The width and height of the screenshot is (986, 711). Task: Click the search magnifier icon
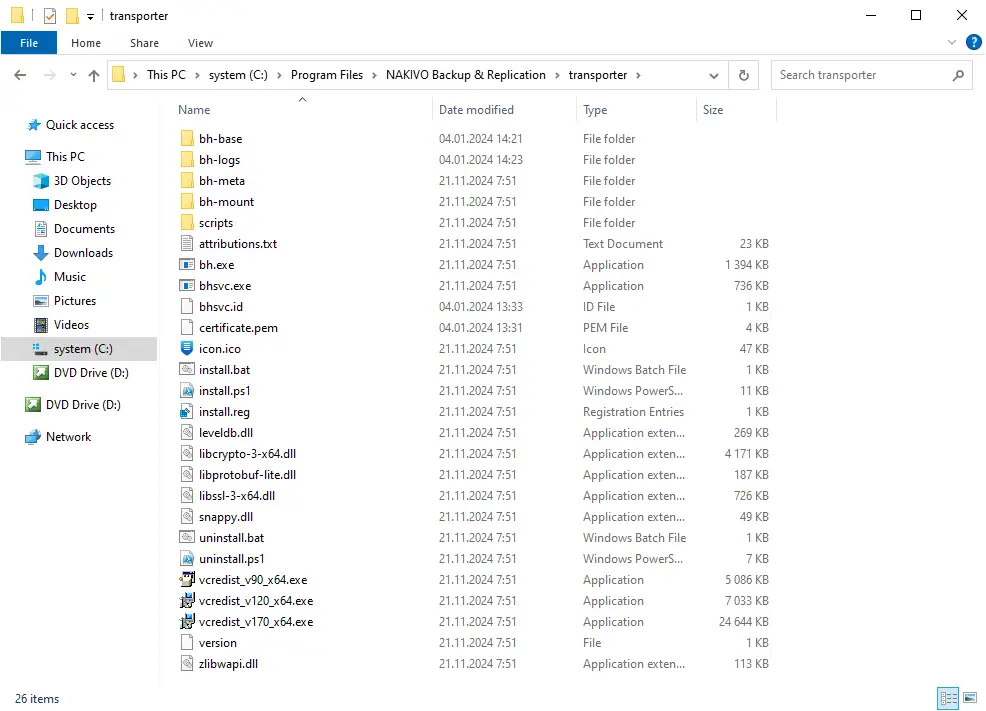[x=958, y=75]
